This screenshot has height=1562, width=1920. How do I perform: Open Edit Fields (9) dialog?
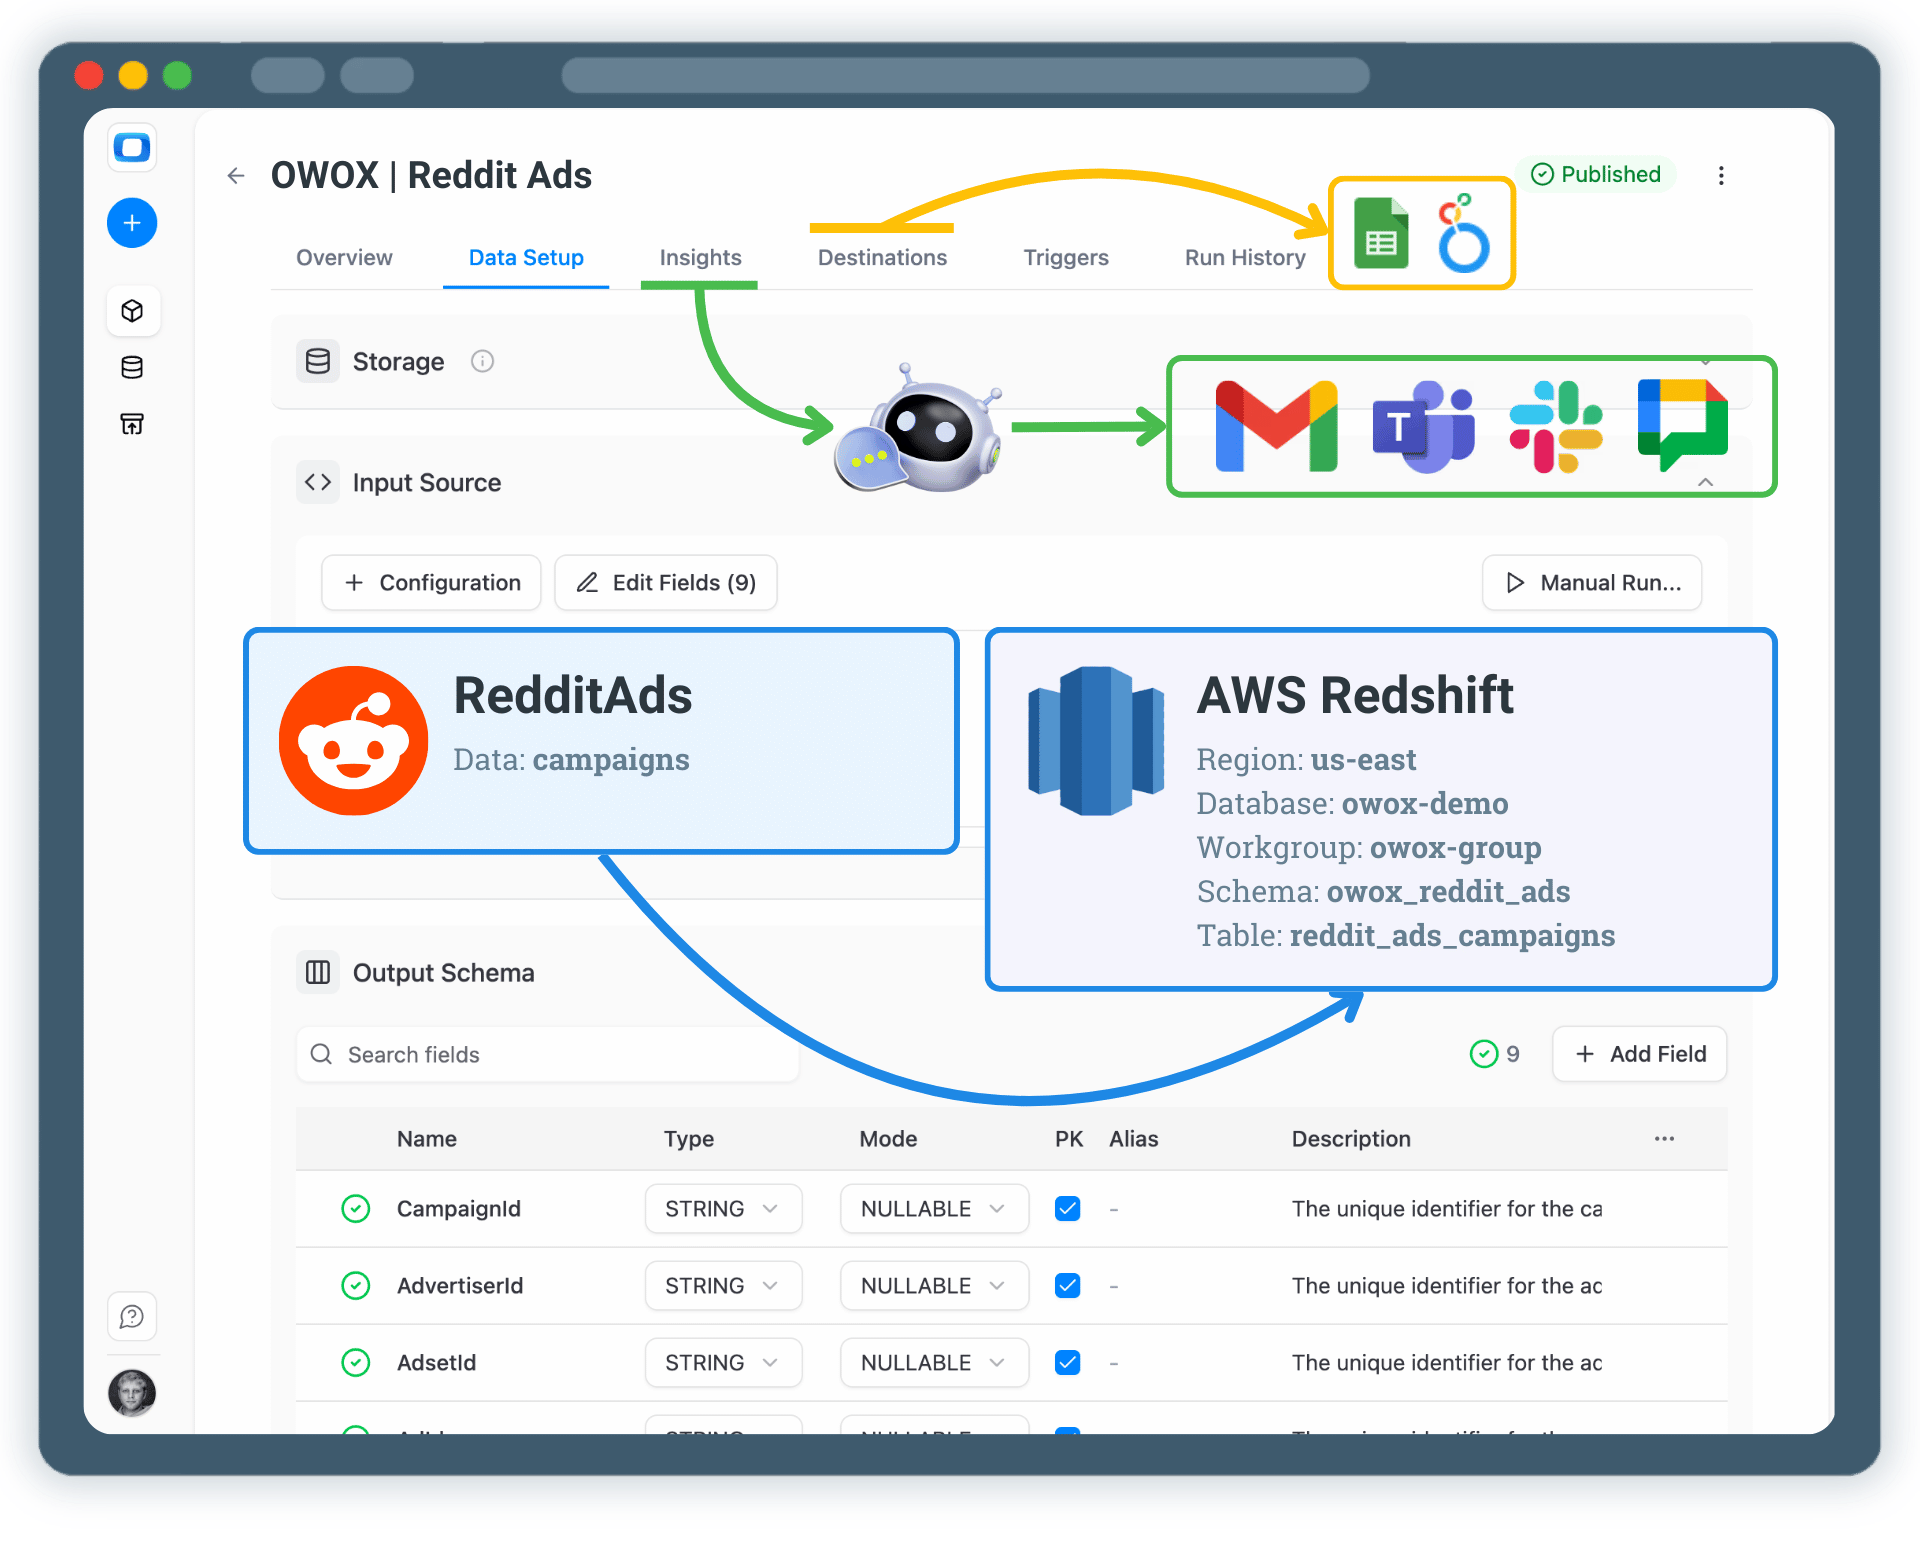pos(665,582)
